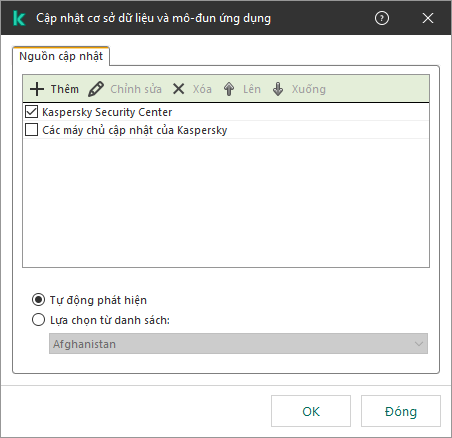Click the Kaspersky logo in title bar
Viewport: 452px width, 438px height.
(x=19, y=18)
